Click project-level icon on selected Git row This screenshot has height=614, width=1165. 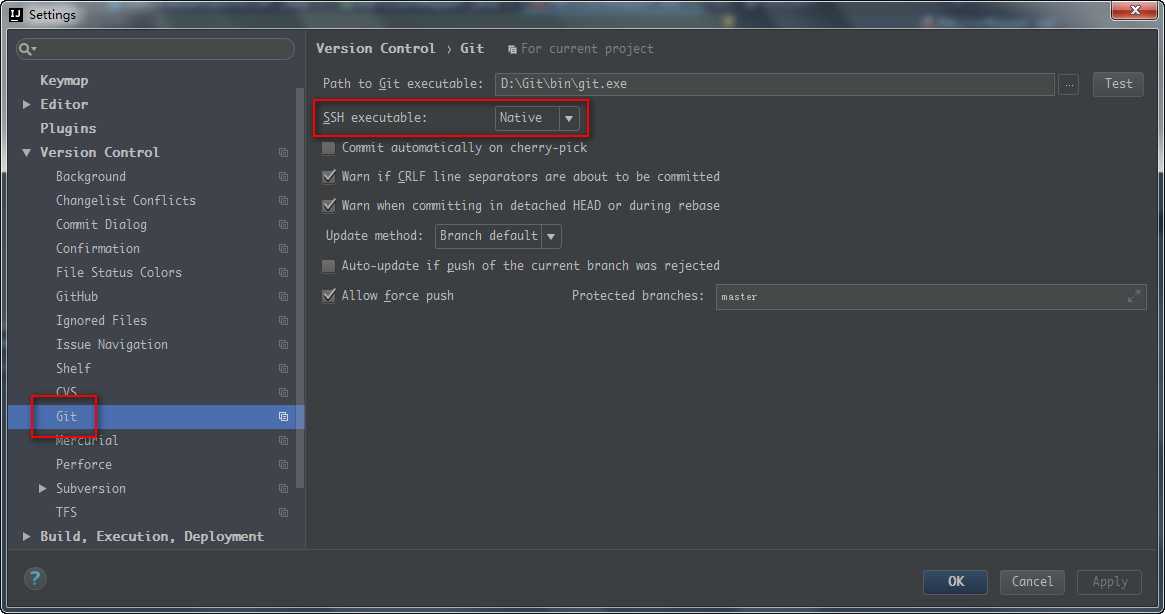(x=283, y=417)
